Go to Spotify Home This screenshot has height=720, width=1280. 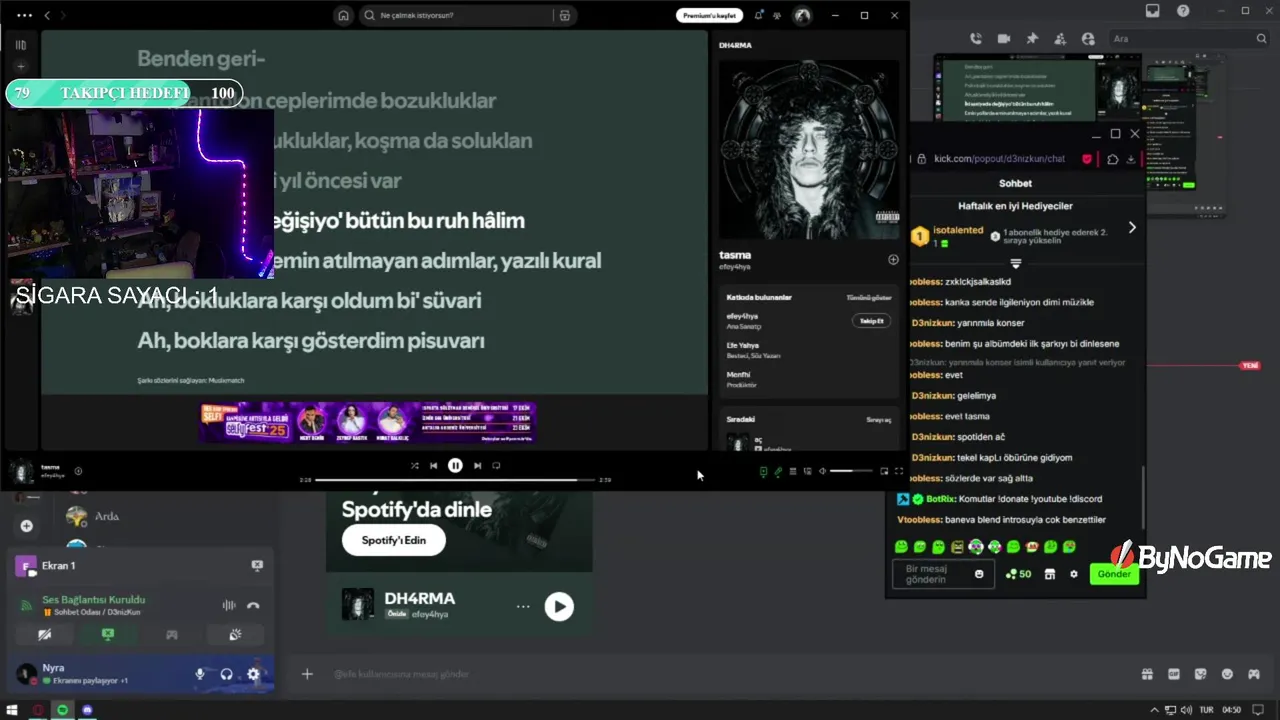click(343, 15)
